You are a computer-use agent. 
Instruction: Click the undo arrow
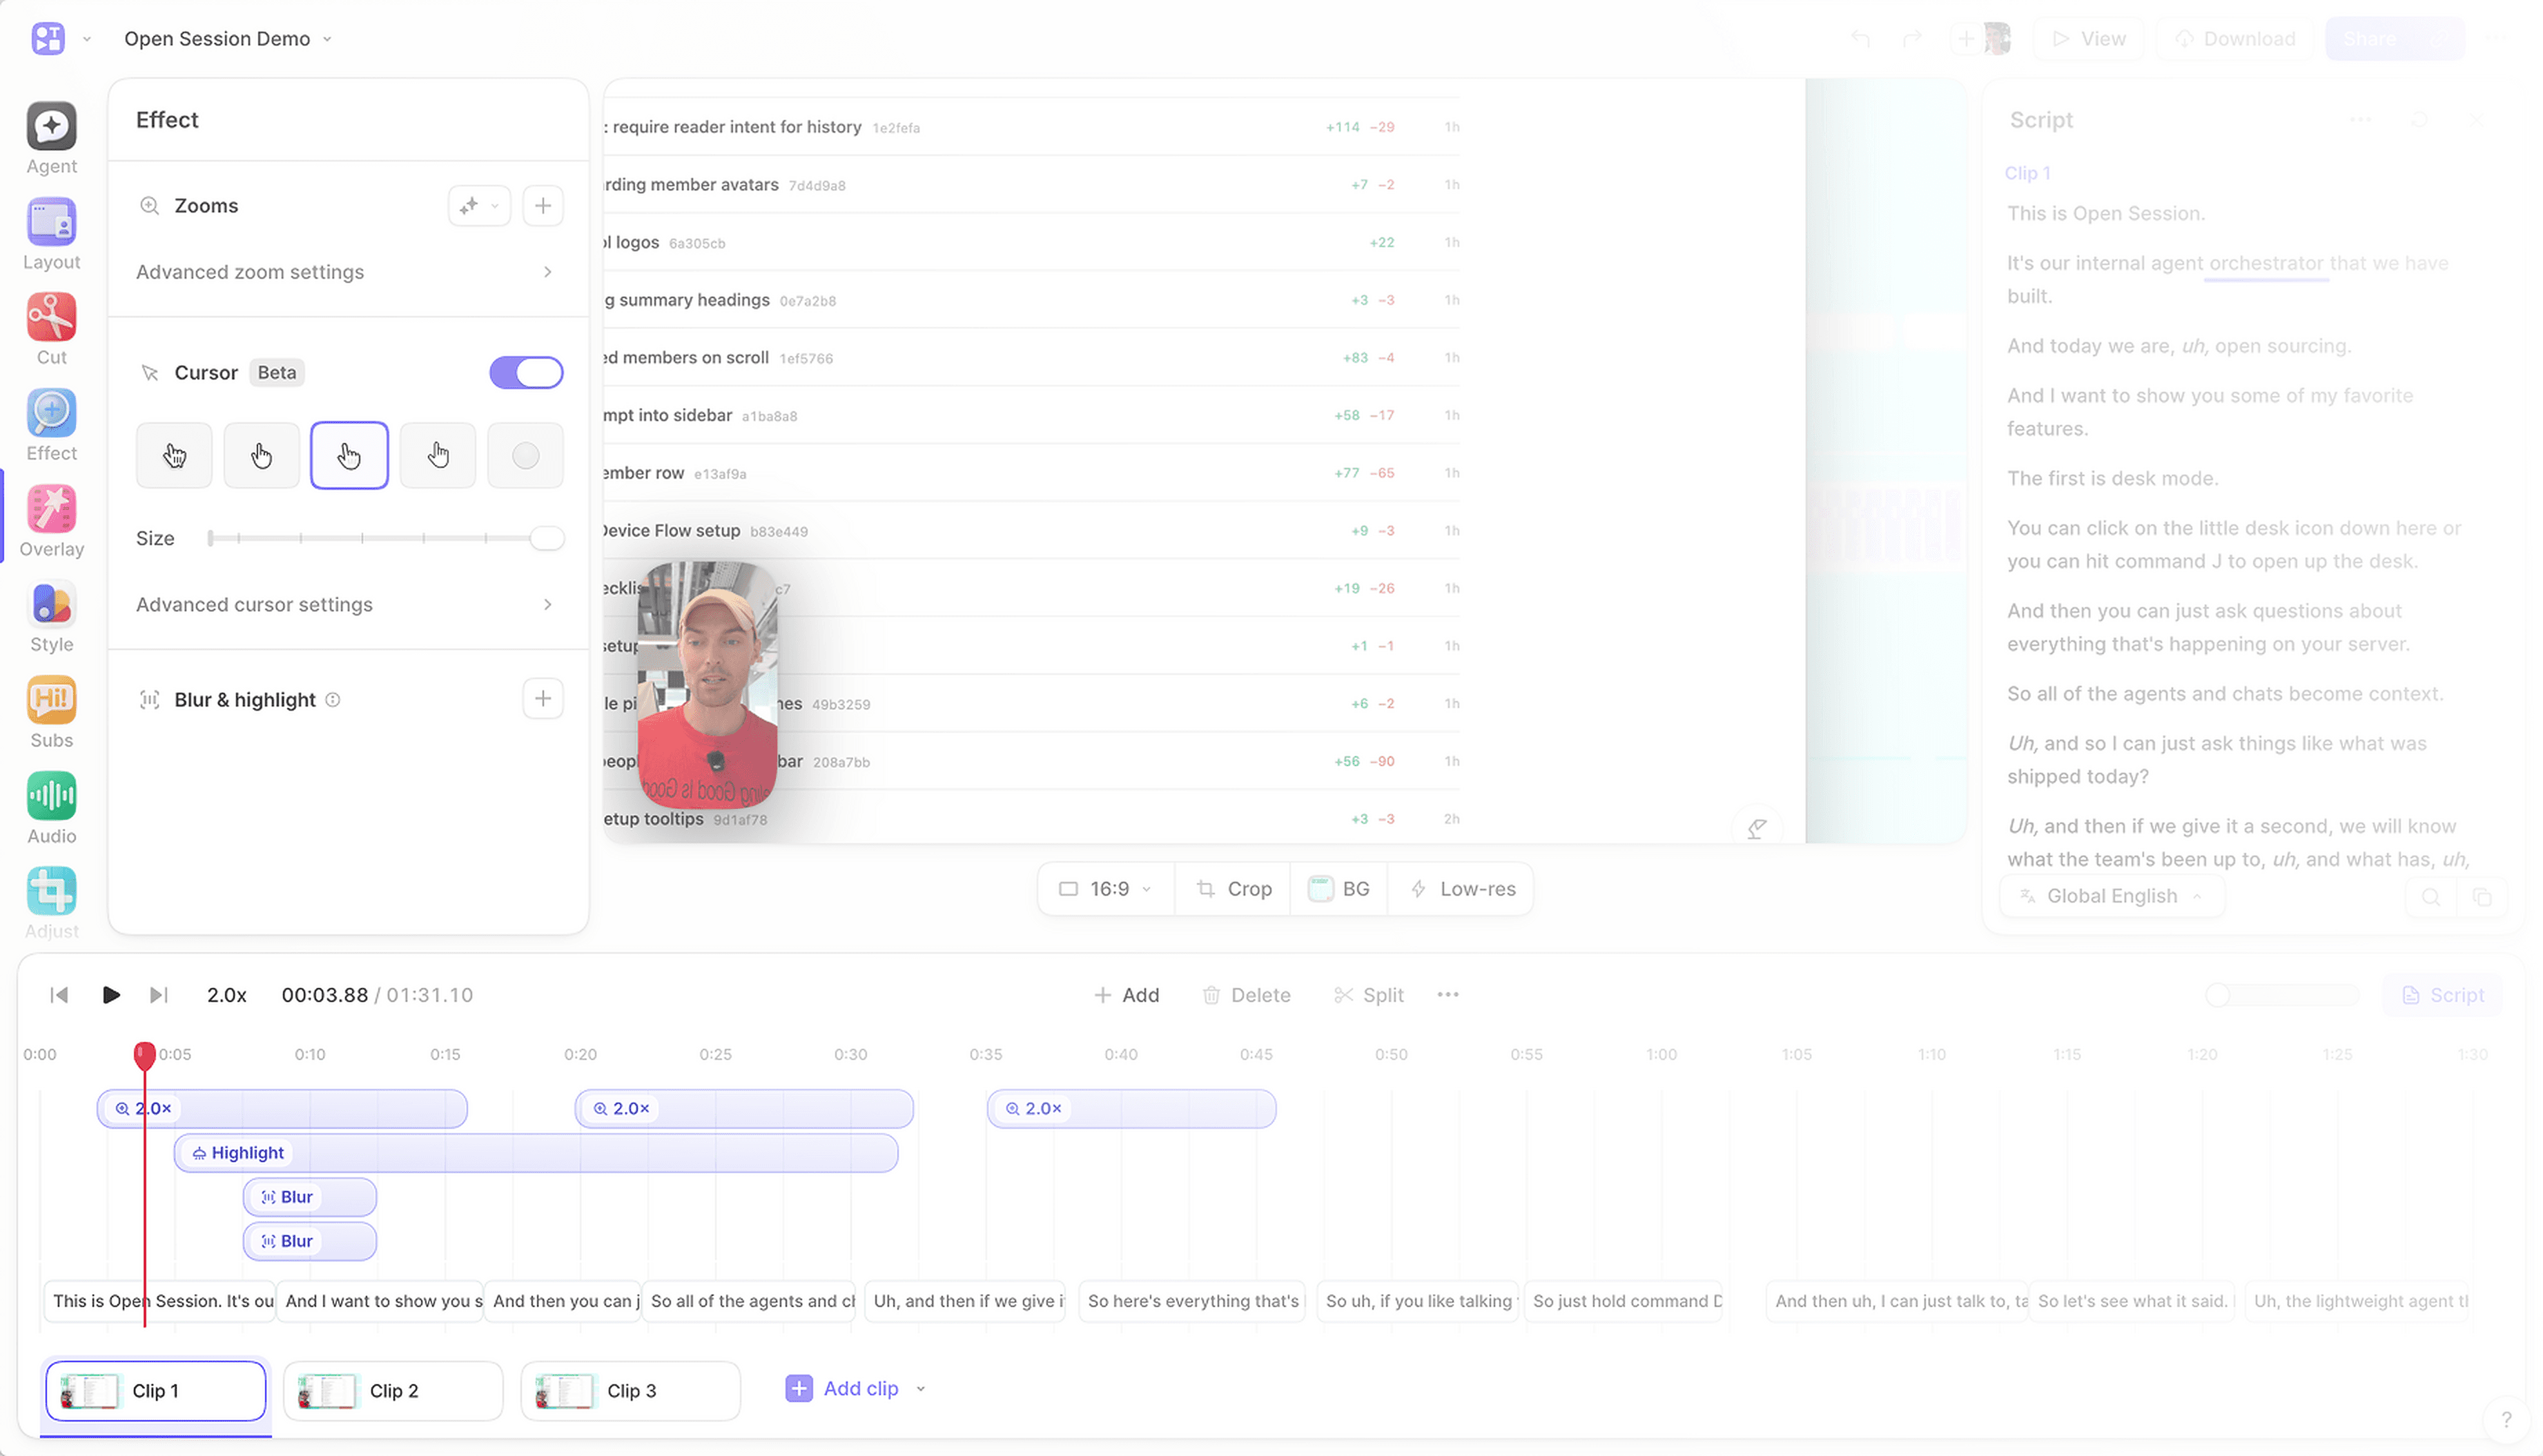[1860, 39]
